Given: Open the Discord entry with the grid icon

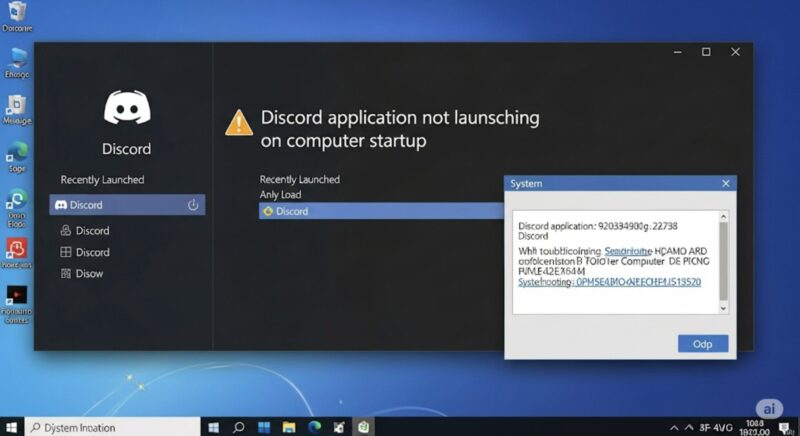Looking at the screenshot, I should [85, 252].
